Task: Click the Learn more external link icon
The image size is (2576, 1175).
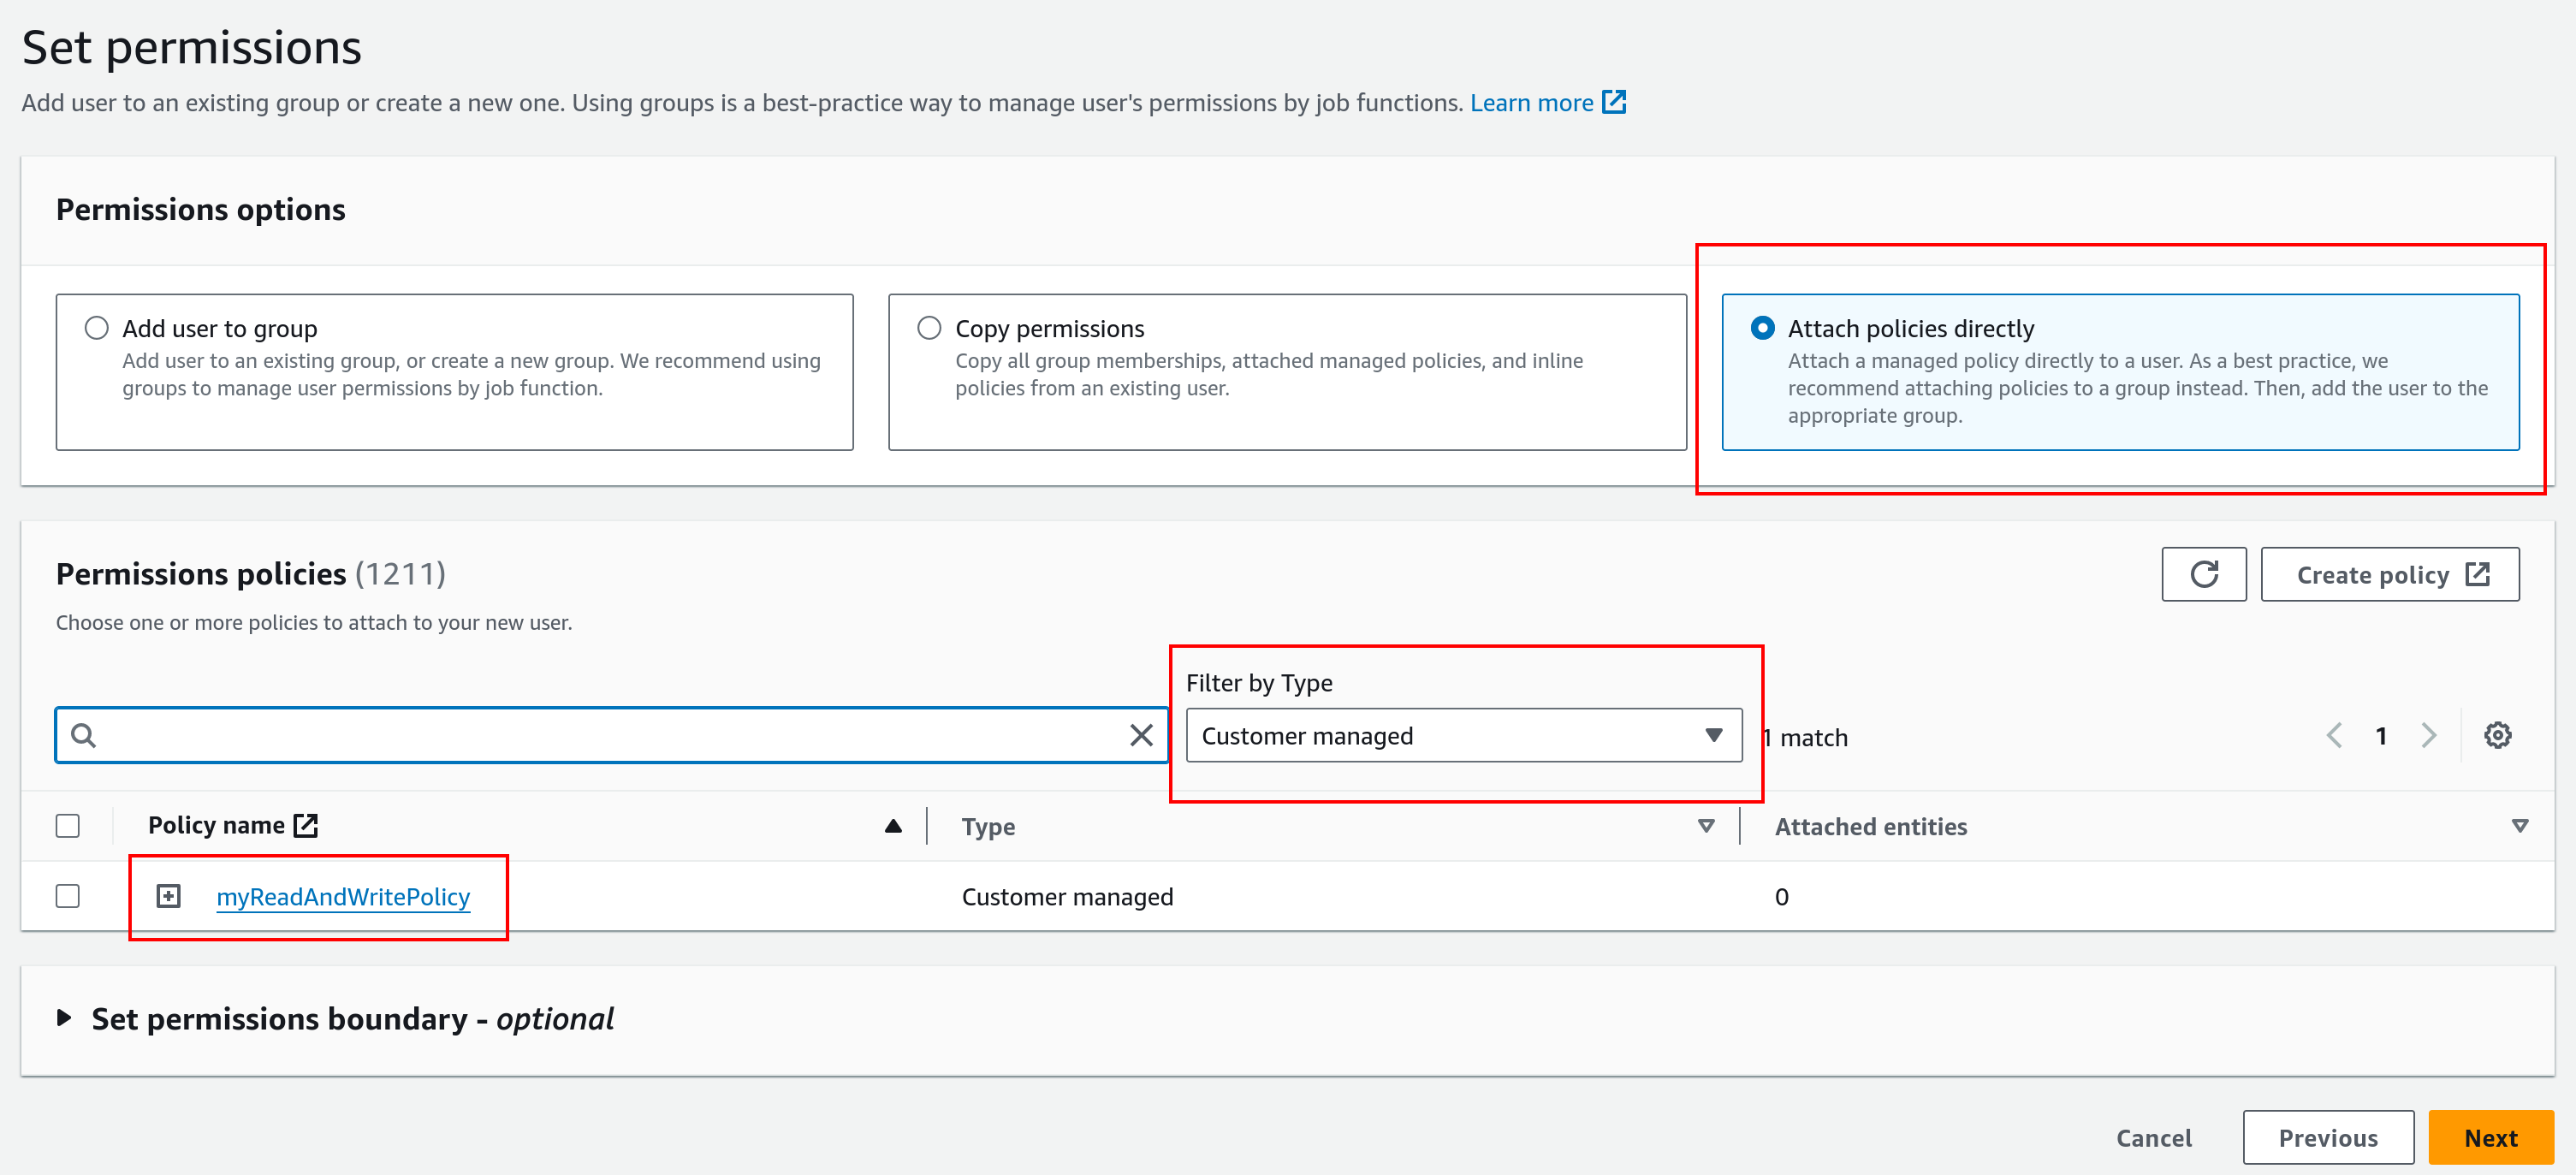Action: [x=1614, y=102]
